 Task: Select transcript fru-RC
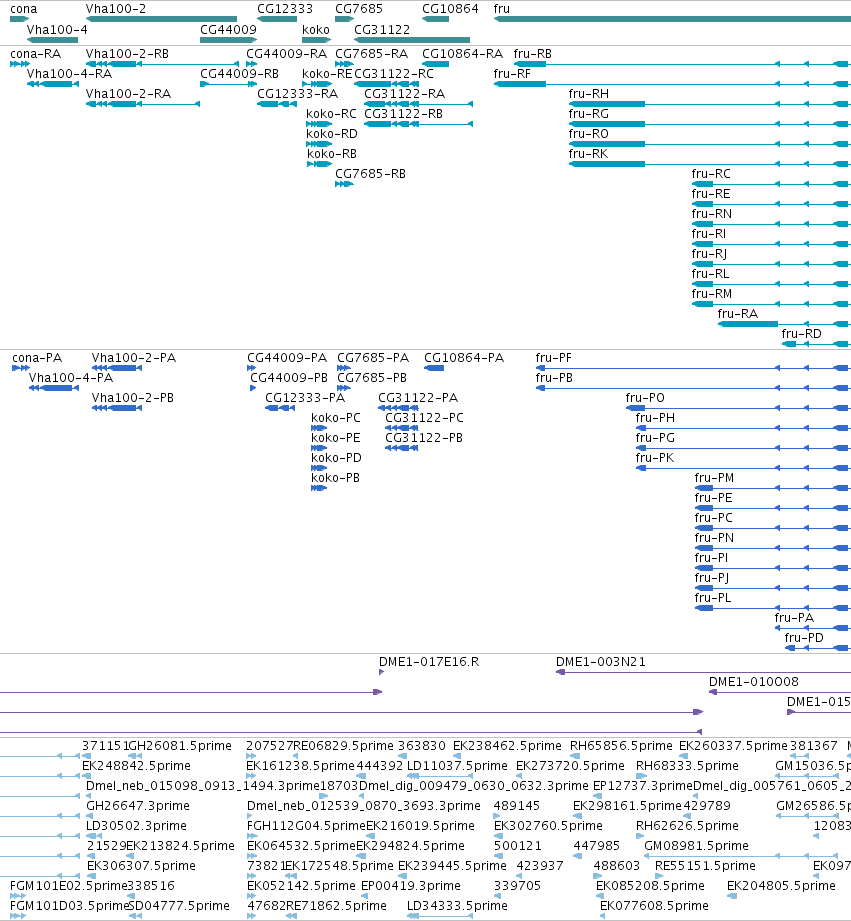(x=711, y=174)
